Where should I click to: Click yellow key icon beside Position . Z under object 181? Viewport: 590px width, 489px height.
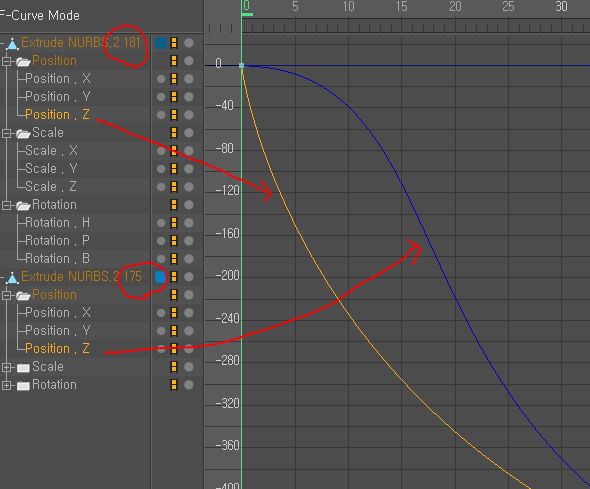pos(173,115)
